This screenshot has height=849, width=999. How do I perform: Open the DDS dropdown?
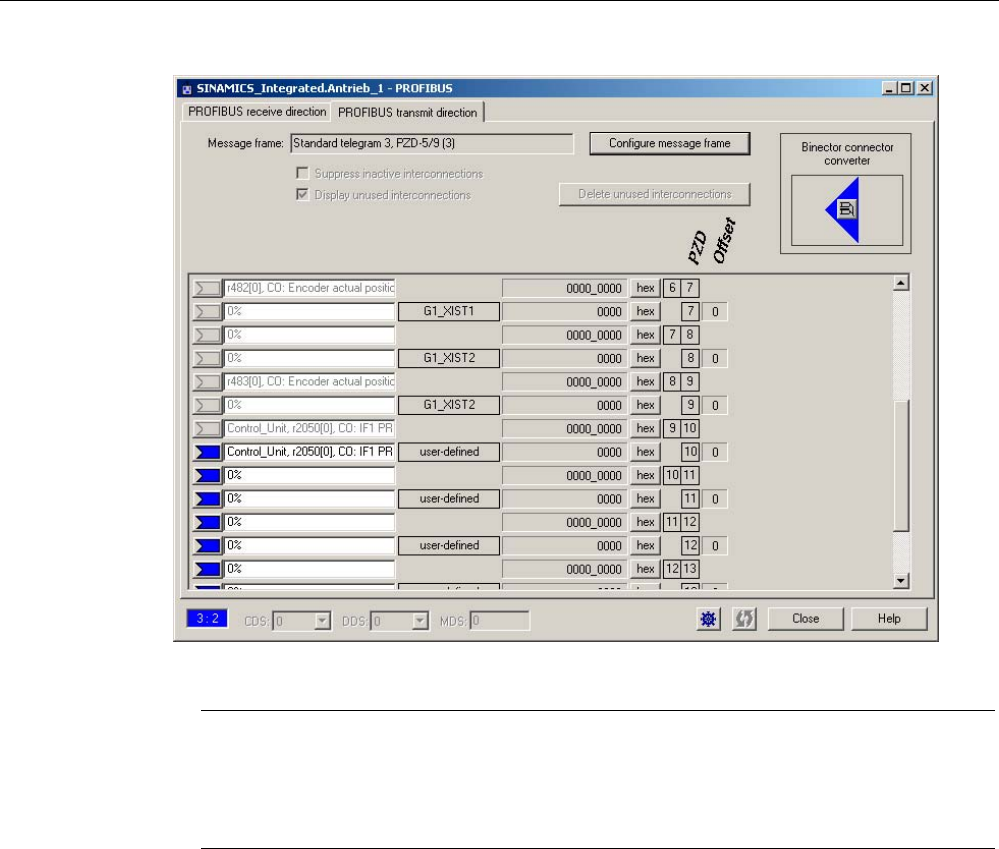pyautogui.click(x=420, y=620)
